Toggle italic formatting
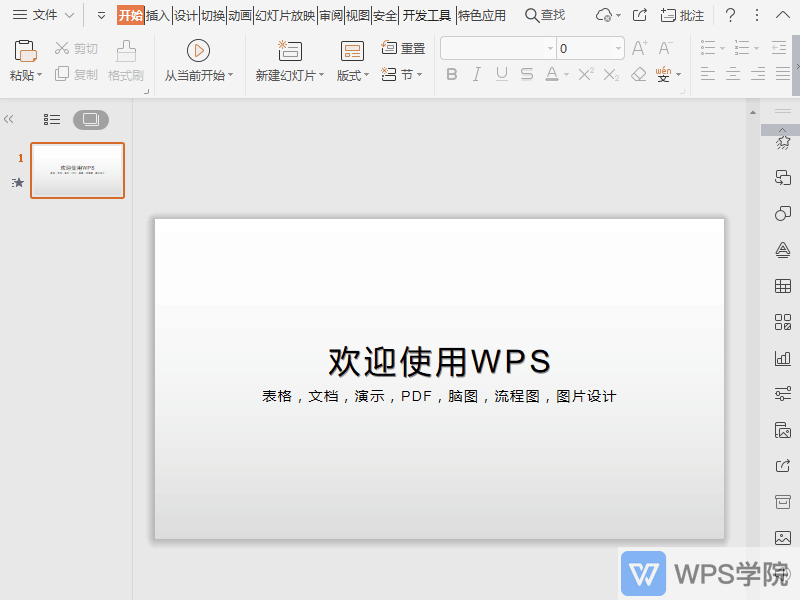This screenshot has height=600, width=800. point(477,74)
